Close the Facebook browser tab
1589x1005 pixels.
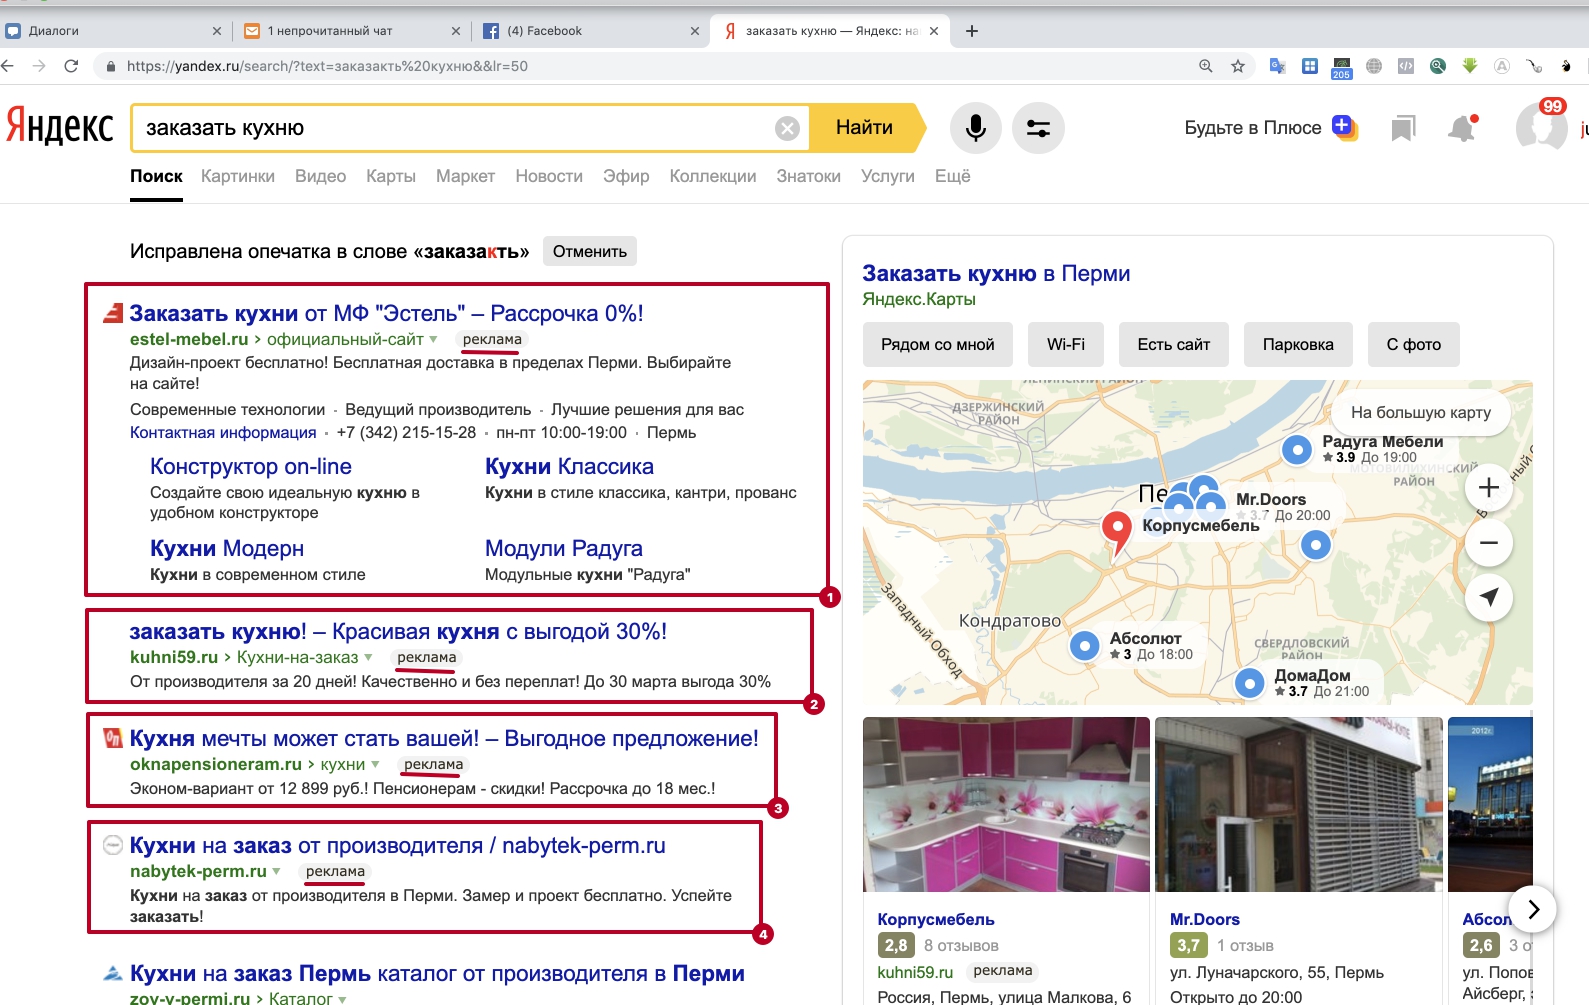(695, 31)
